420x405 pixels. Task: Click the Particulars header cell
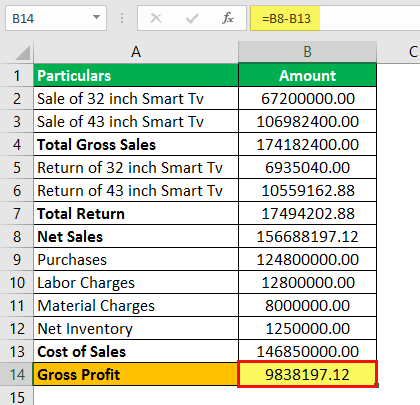(136, 75)
